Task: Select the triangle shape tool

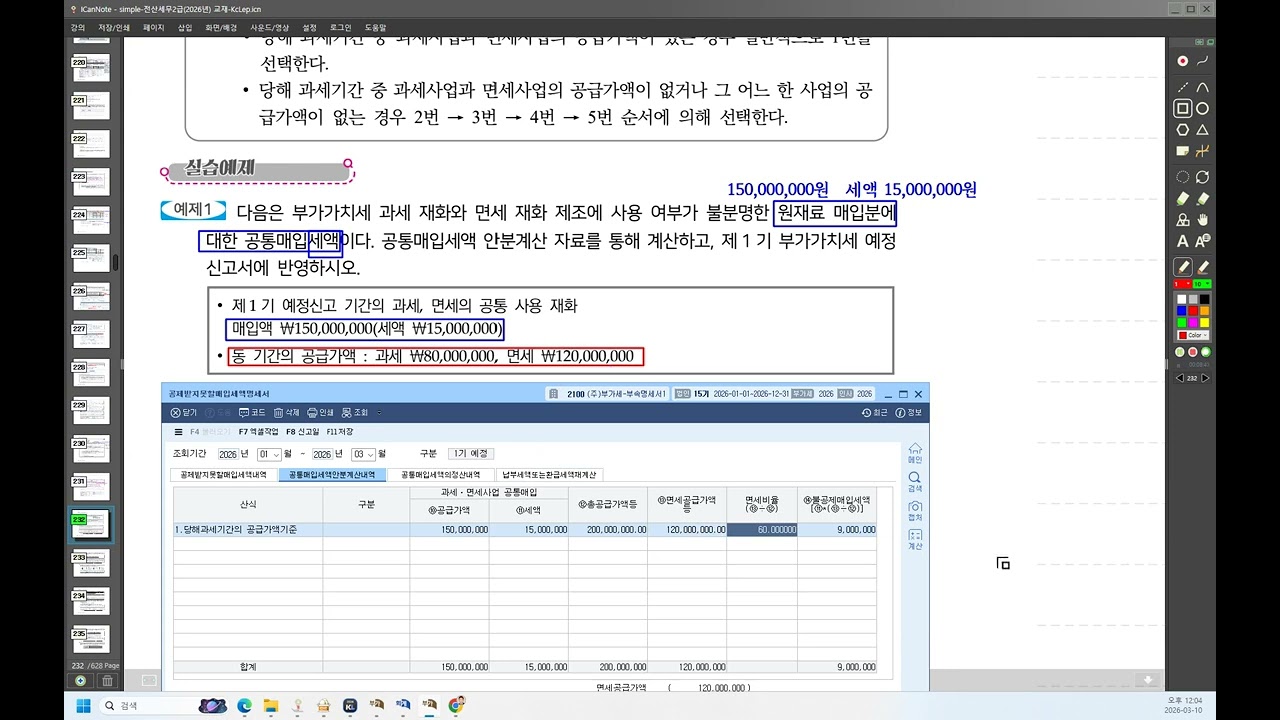Action: (1203, 130)
